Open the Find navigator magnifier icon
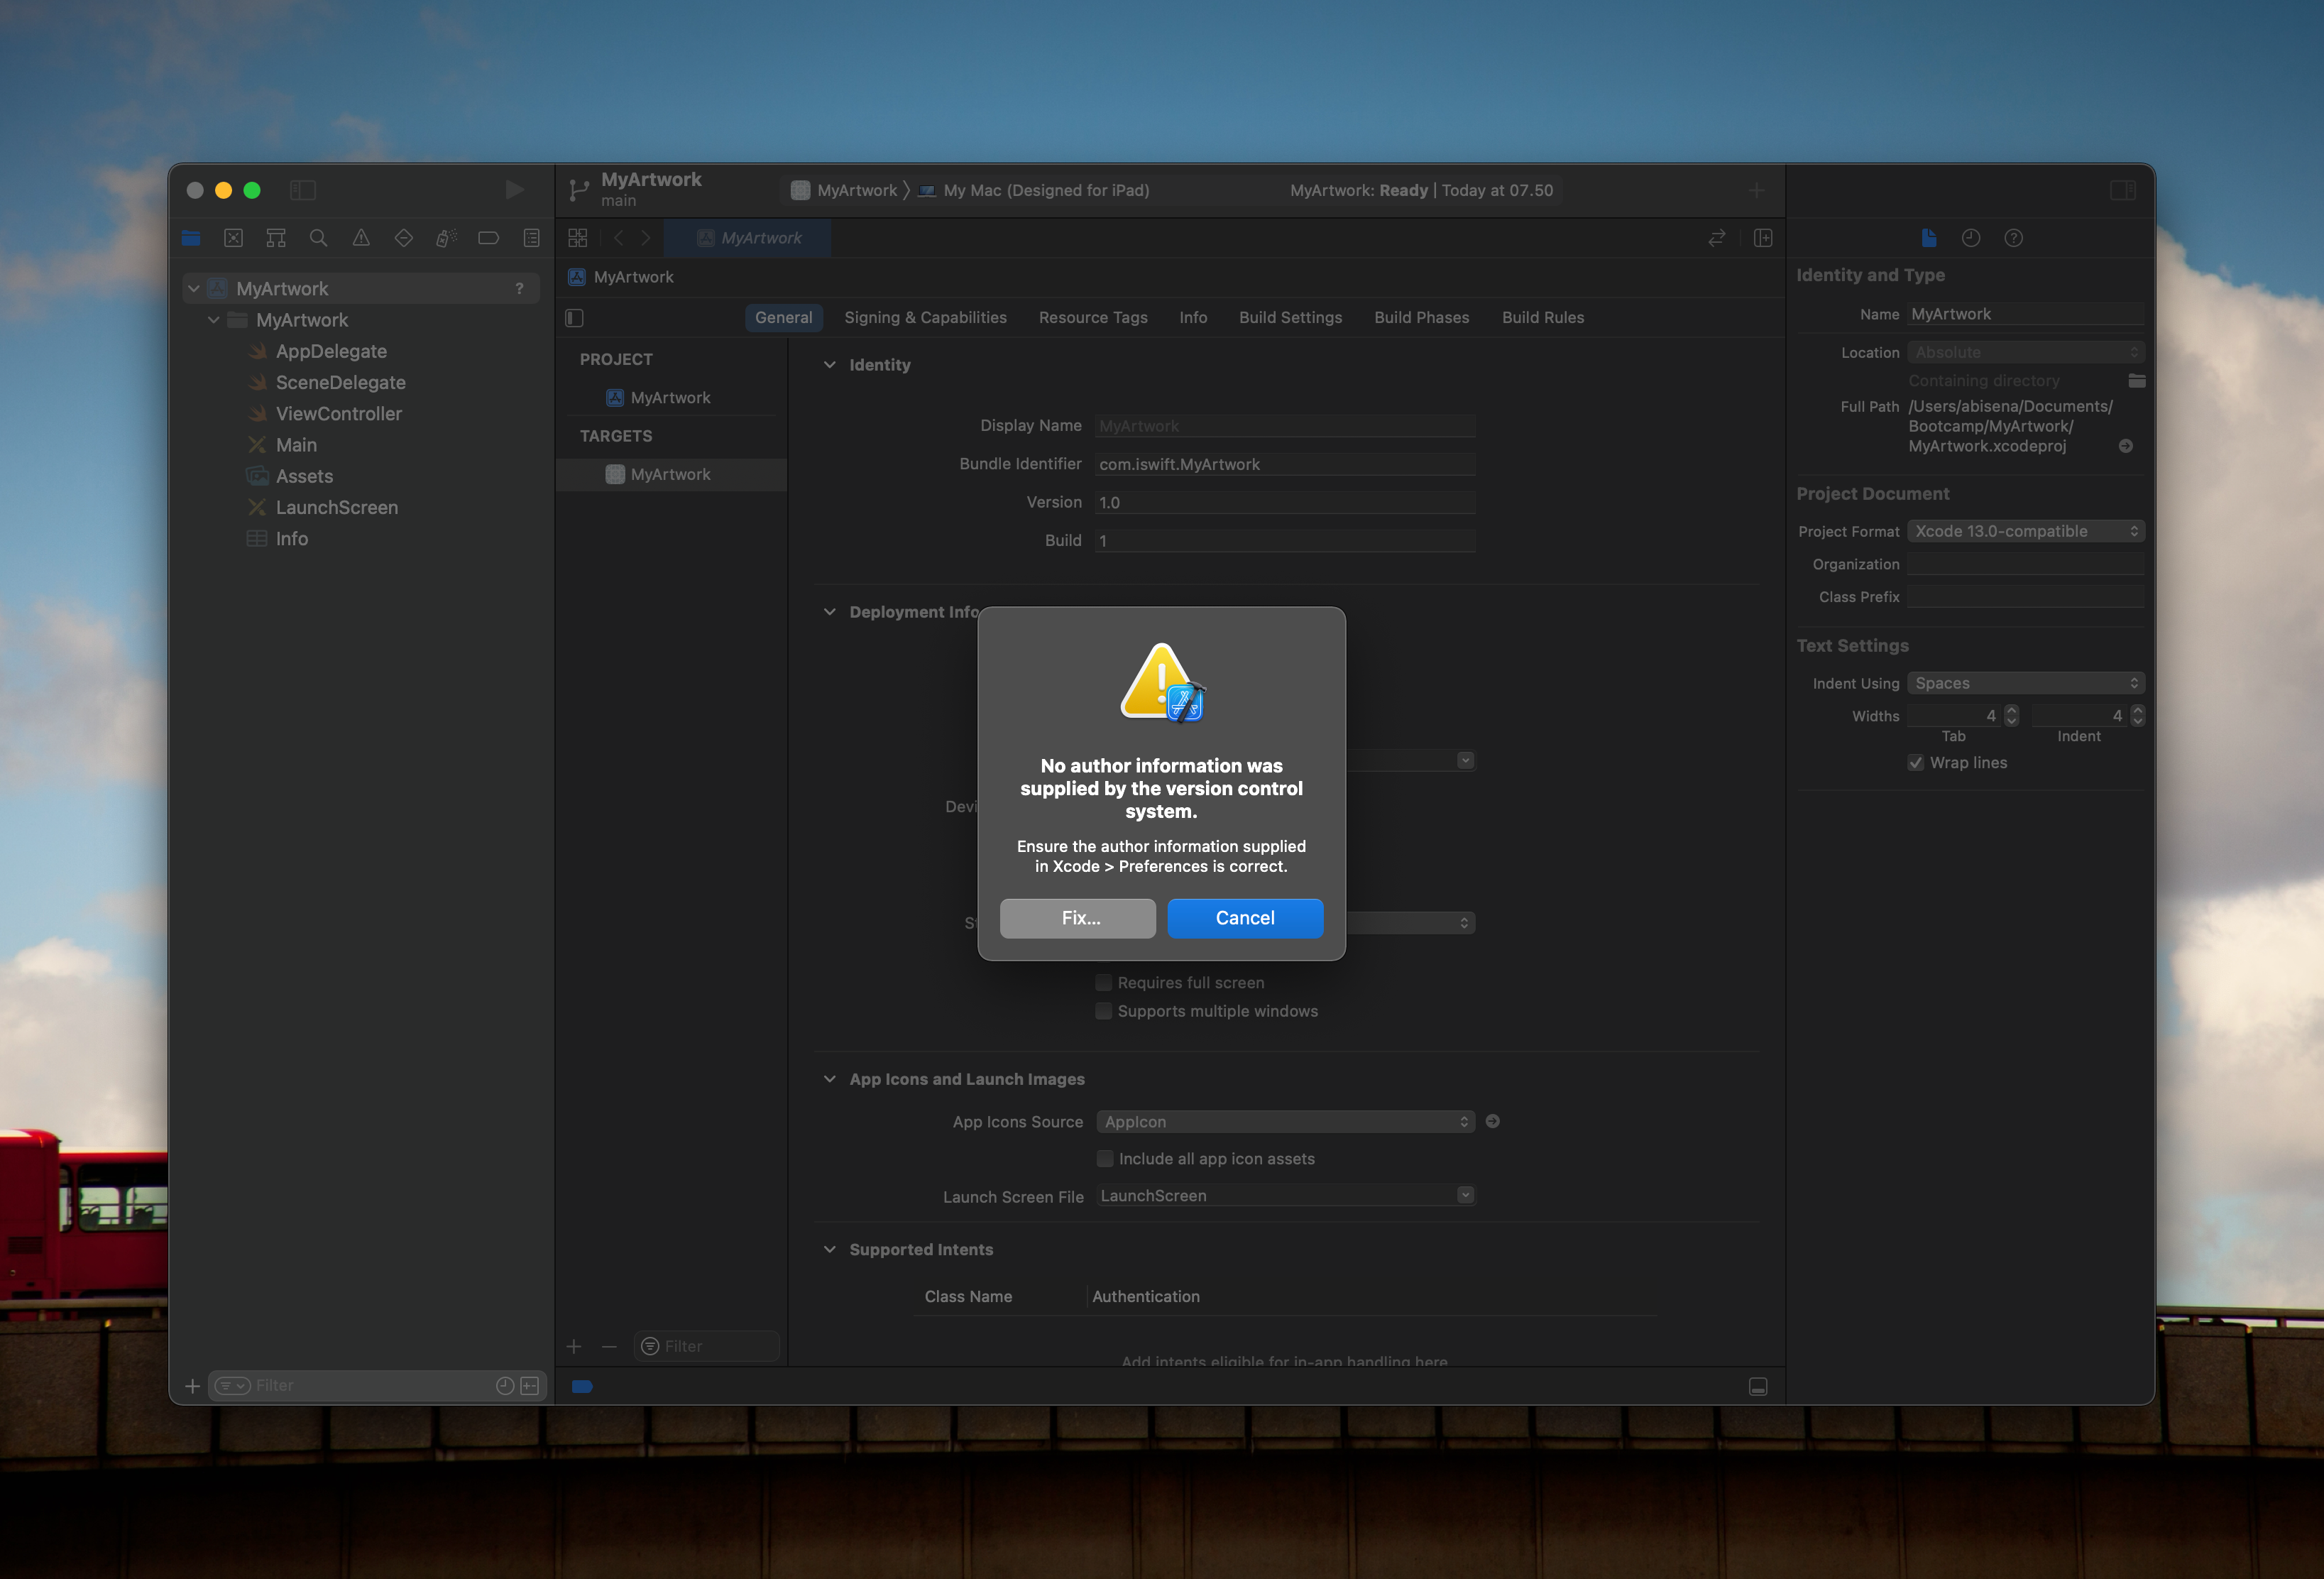The image size is (2324, 1579). click(x=318, y=238)
